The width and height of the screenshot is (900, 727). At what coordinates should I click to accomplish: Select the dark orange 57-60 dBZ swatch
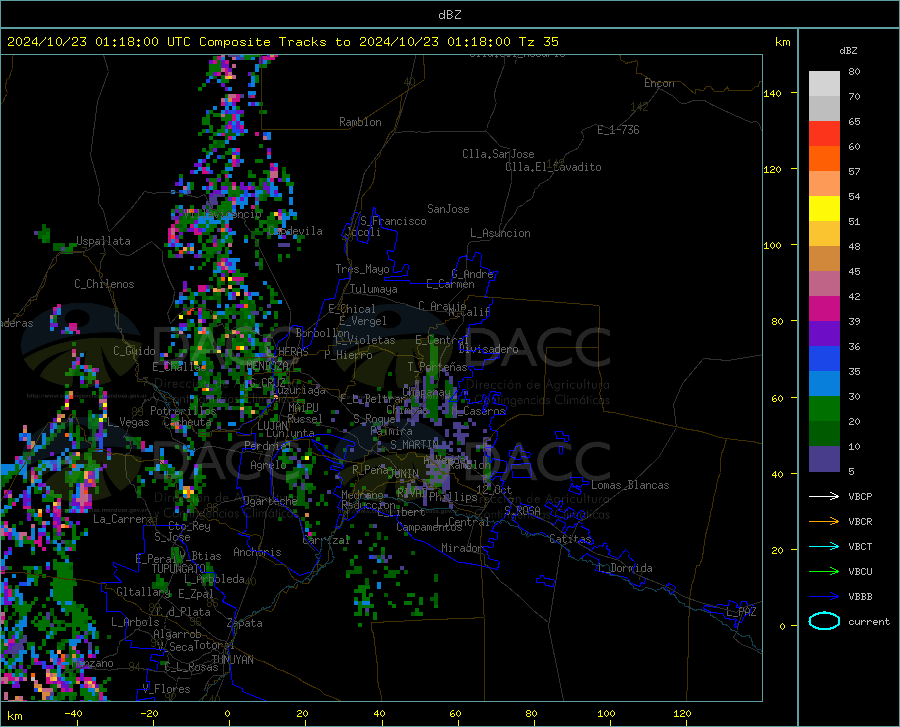(x=824, y=159)
